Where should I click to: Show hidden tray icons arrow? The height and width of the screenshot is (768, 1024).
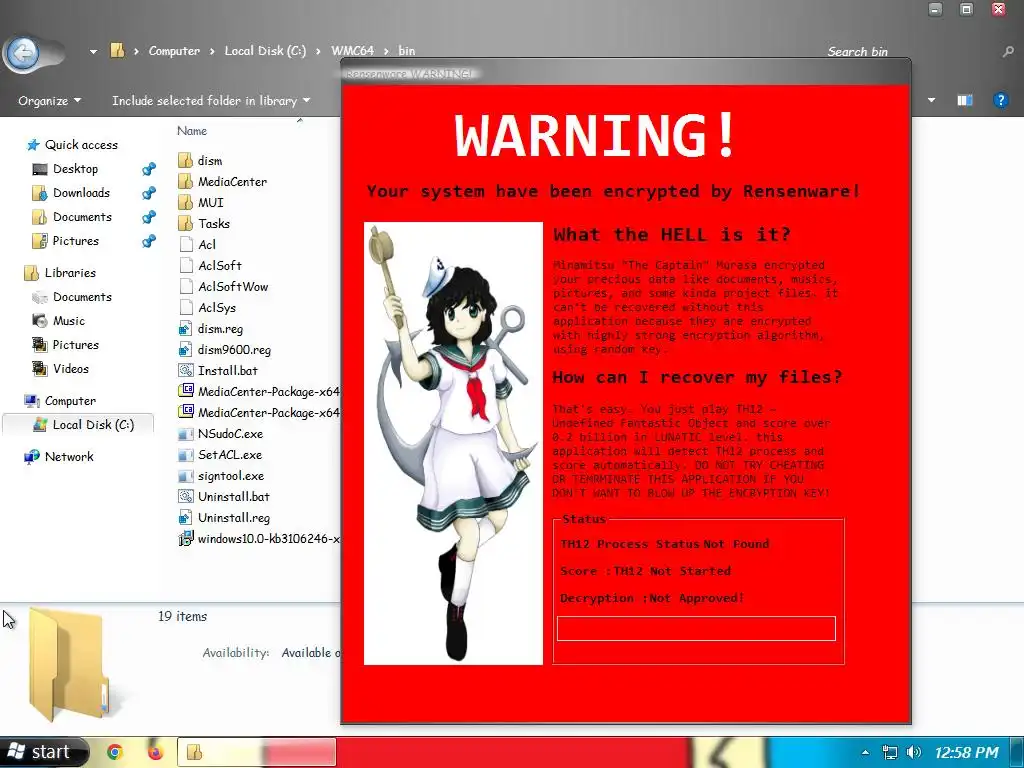865,752
